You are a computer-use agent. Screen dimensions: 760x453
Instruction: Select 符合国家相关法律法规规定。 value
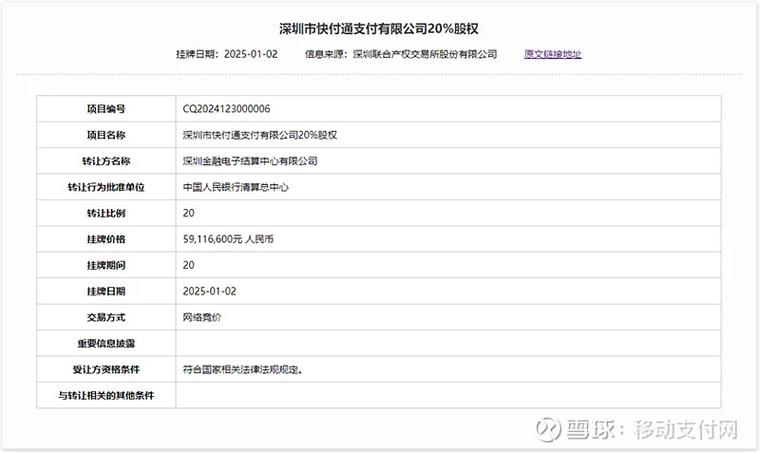pyautogui.click(x=243, y=370)
